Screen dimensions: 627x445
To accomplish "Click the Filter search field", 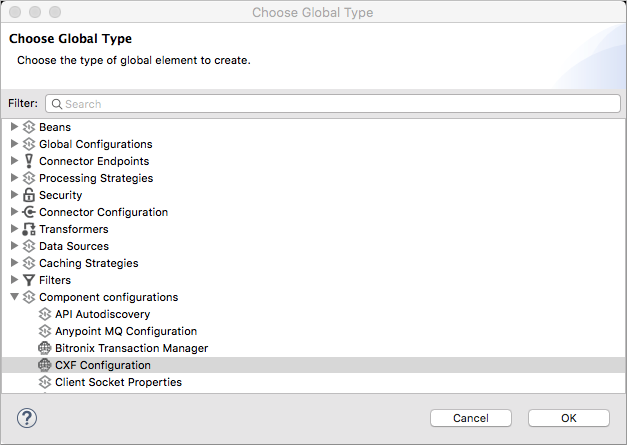I will pos(332,103).
